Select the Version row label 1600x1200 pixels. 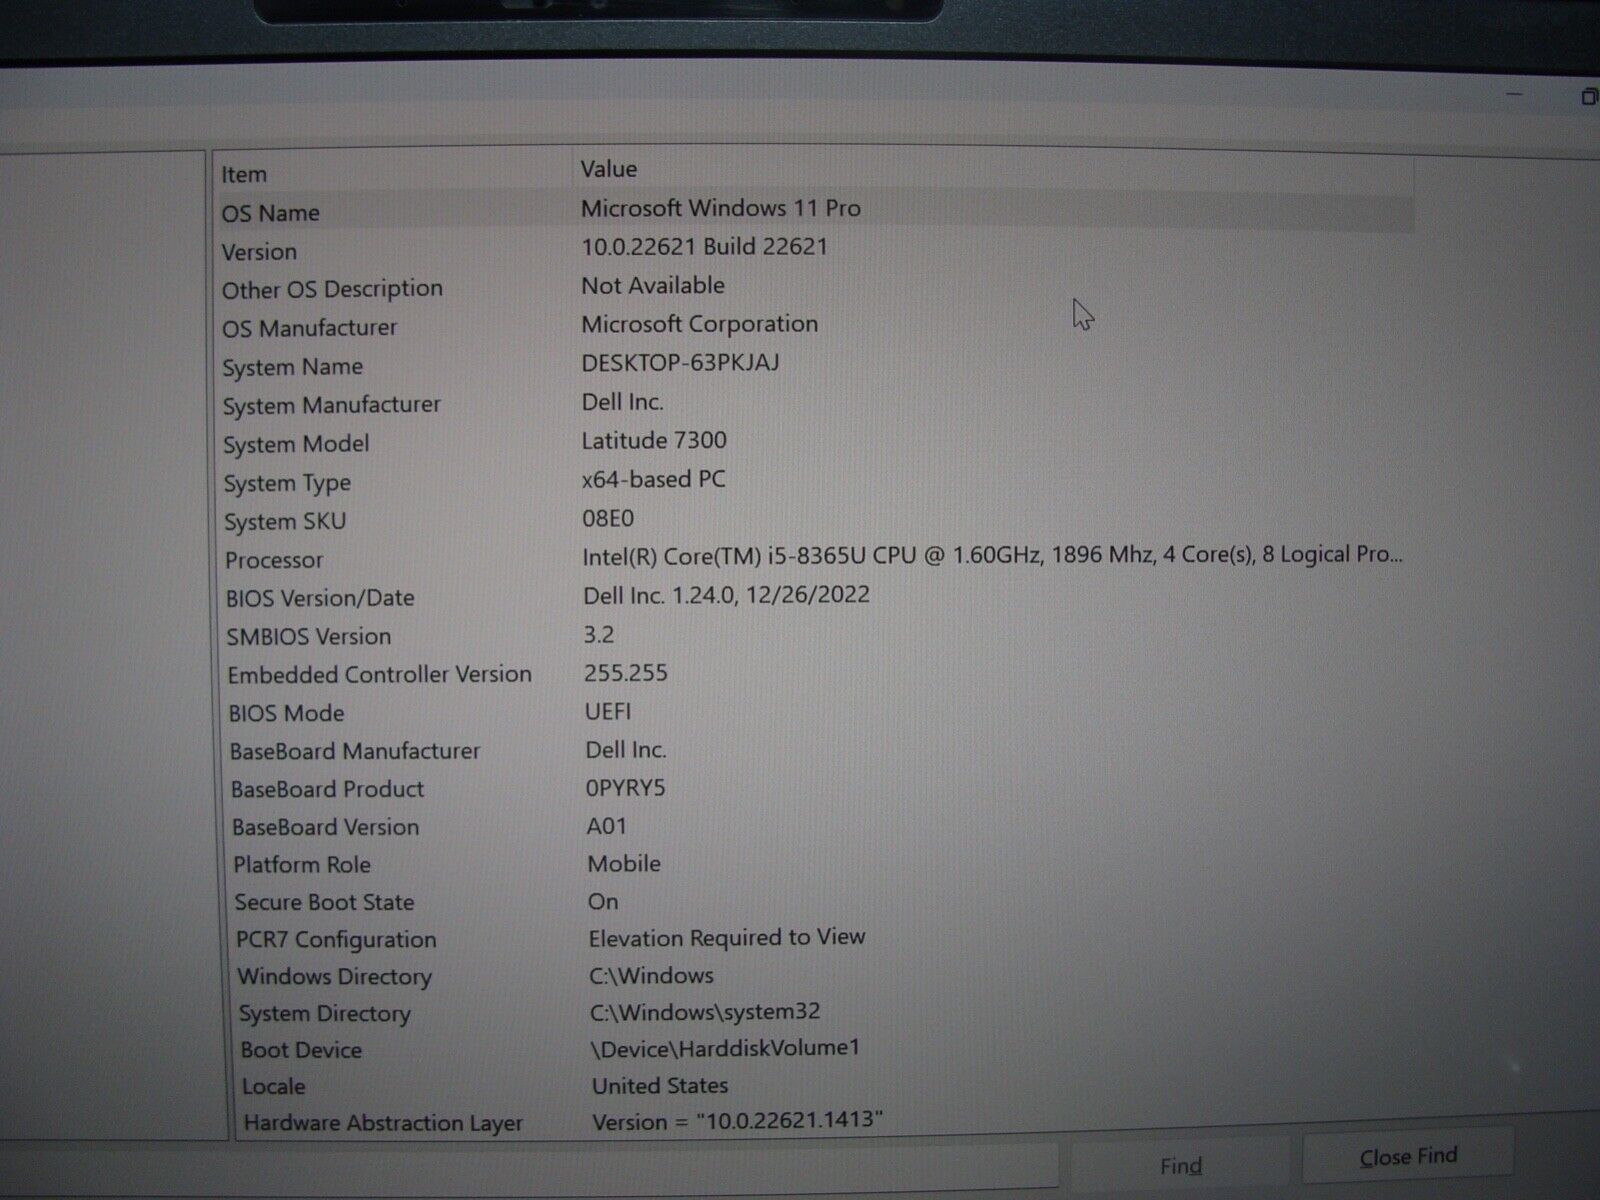[x=260, y=252]
